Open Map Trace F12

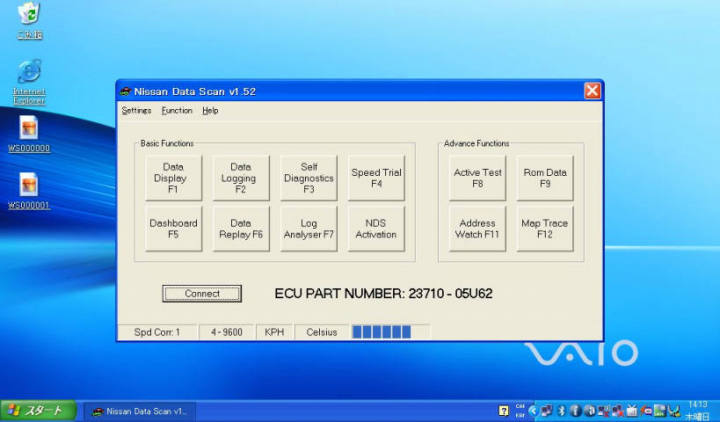coord(545,228)
